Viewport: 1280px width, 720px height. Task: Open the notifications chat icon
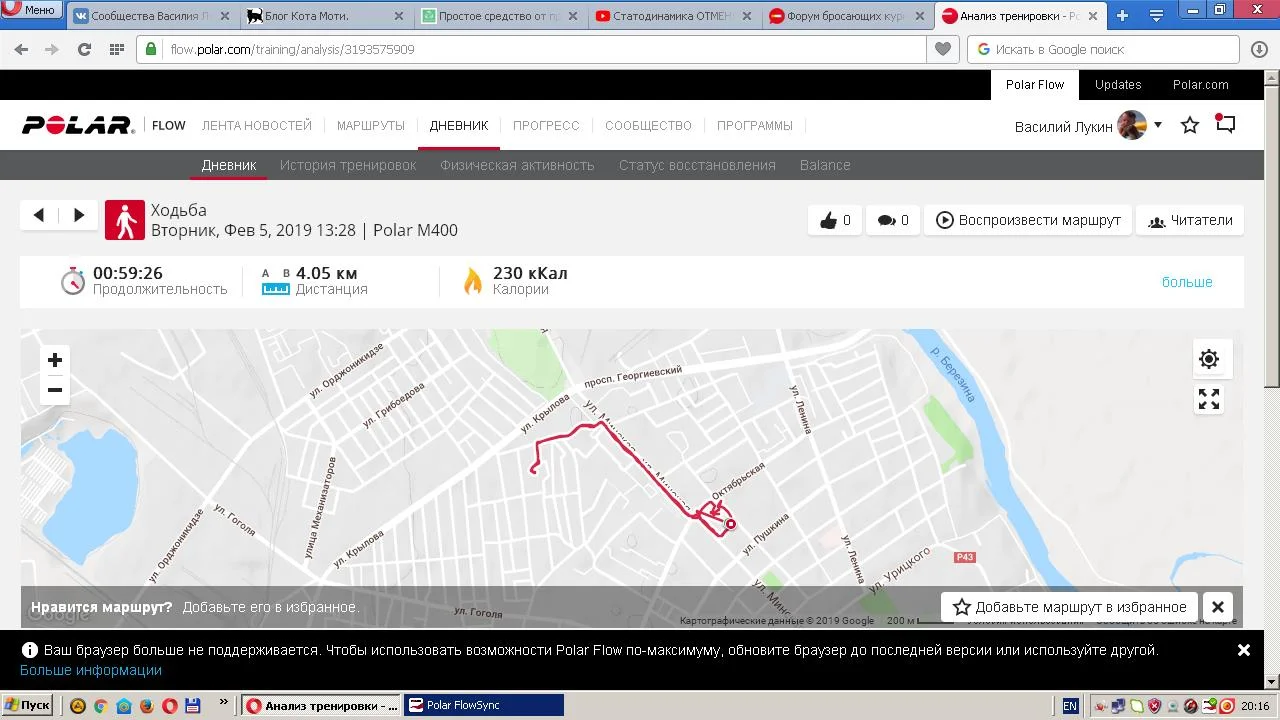click(x=1225, y=124)
